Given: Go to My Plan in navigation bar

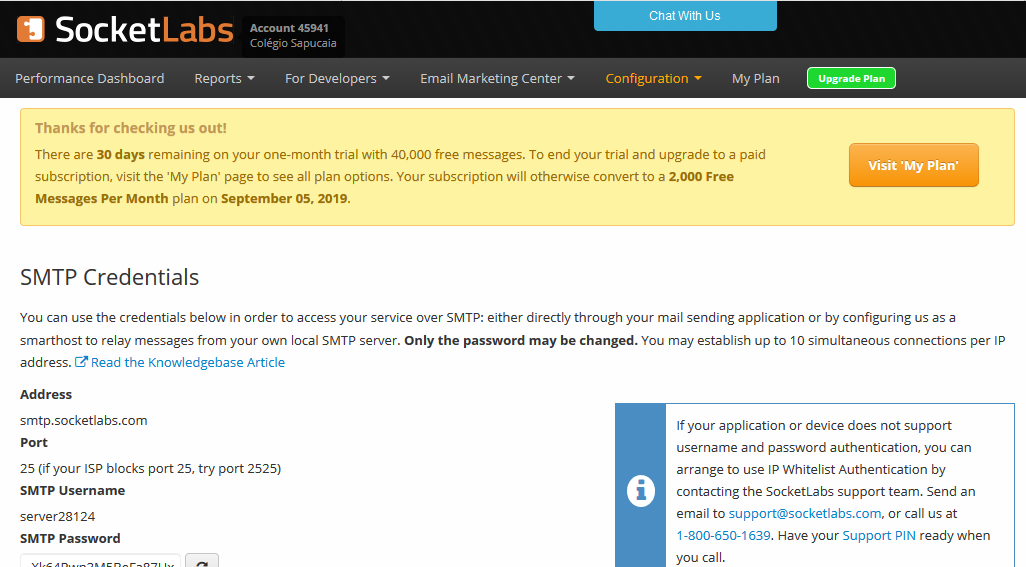Looking at the screenshot, I should [756, 78].
